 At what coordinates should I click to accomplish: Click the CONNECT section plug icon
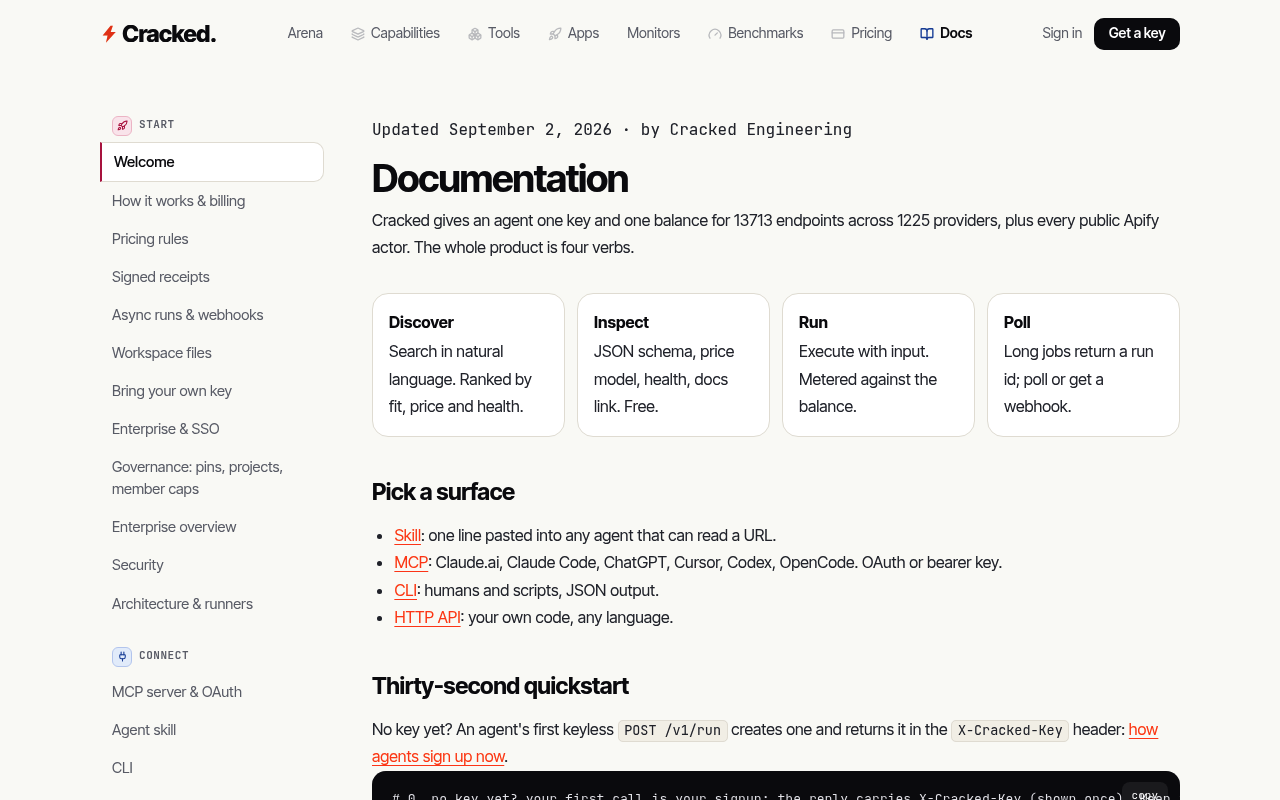pyautogui.click(x=122, y=656)
